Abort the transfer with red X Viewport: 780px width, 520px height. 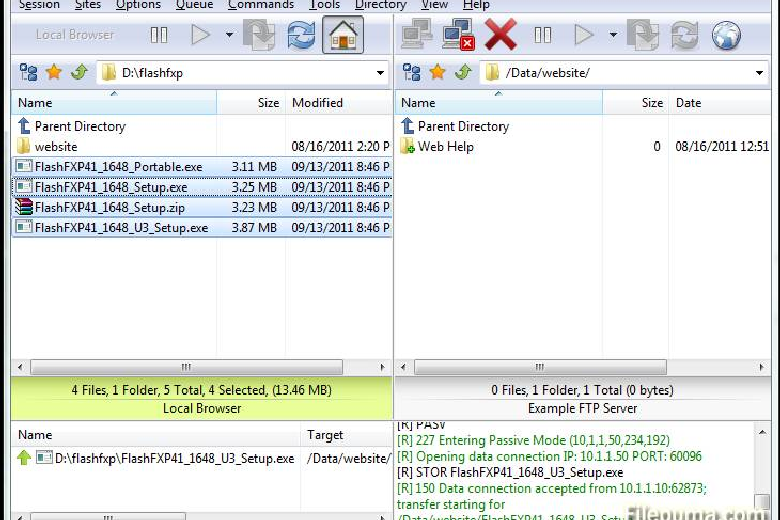coord(500,35)
